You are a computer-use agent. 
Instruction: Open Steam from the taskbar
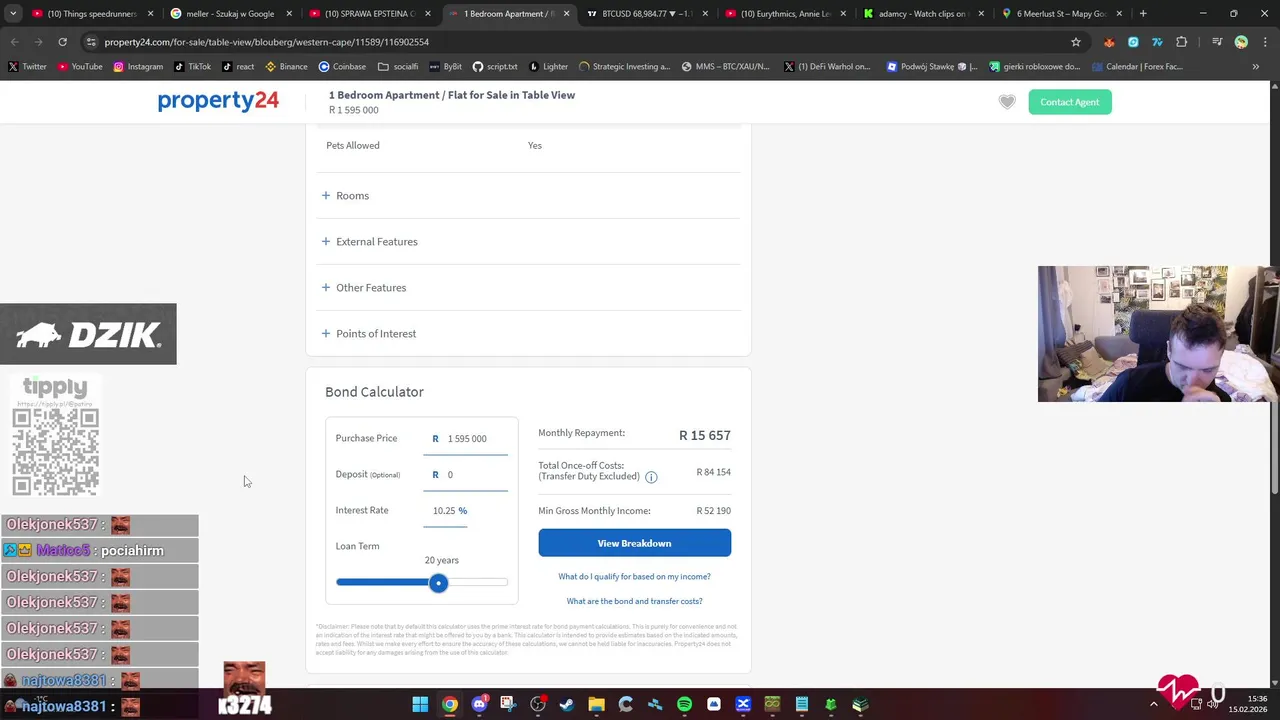point(567,705)
